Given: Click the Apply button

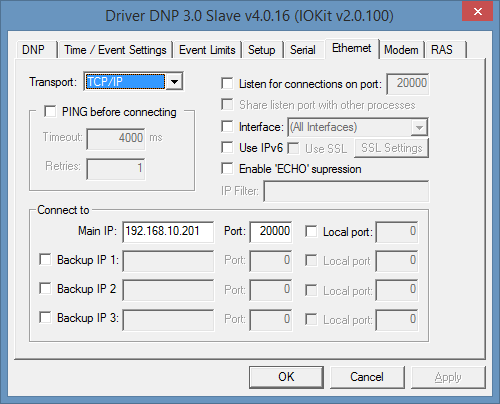Looking at the screenshot, I should click(x=448, y=377).
